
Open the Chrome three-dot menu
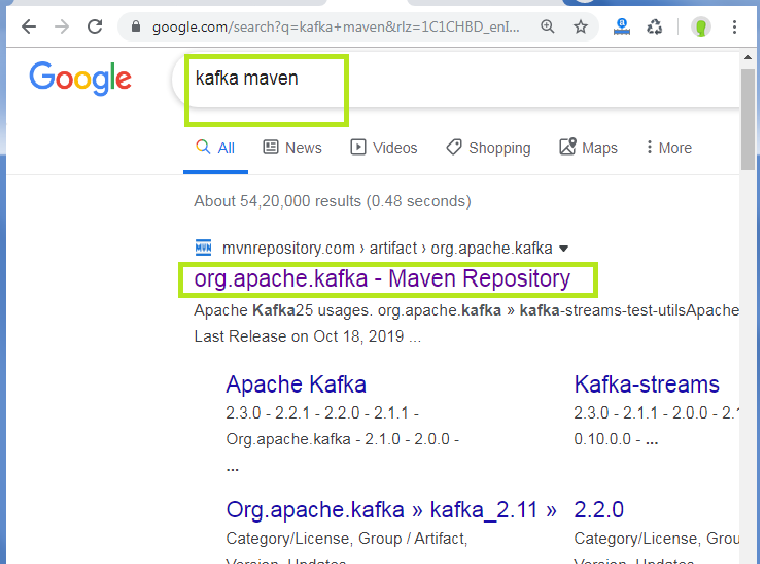click(734, 27)
